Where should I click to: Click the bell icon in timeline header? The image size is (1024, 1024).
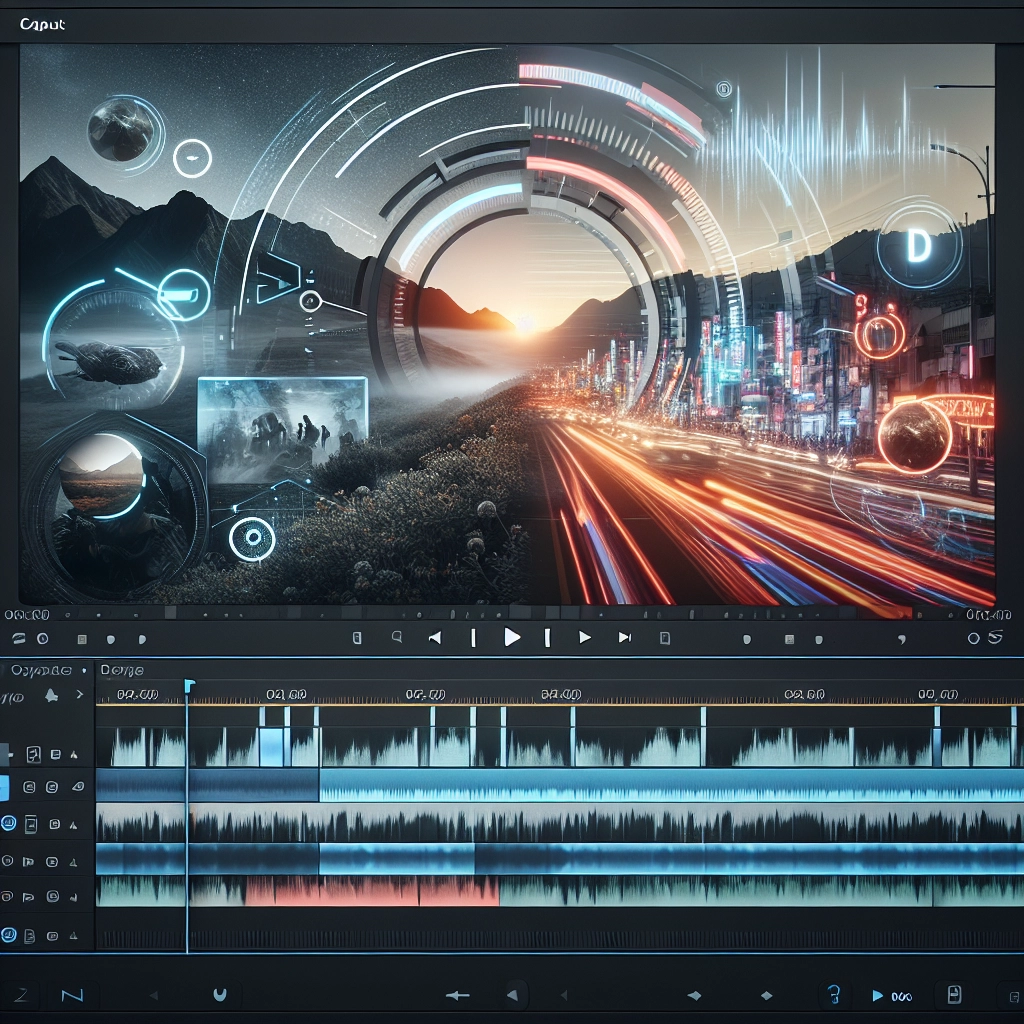tap(51, 695)
